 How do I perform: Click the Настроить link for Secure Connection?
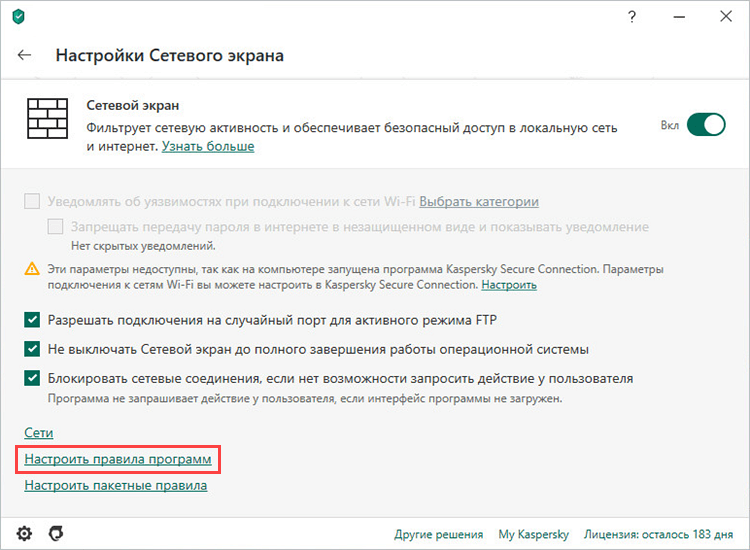coord(509,285)
